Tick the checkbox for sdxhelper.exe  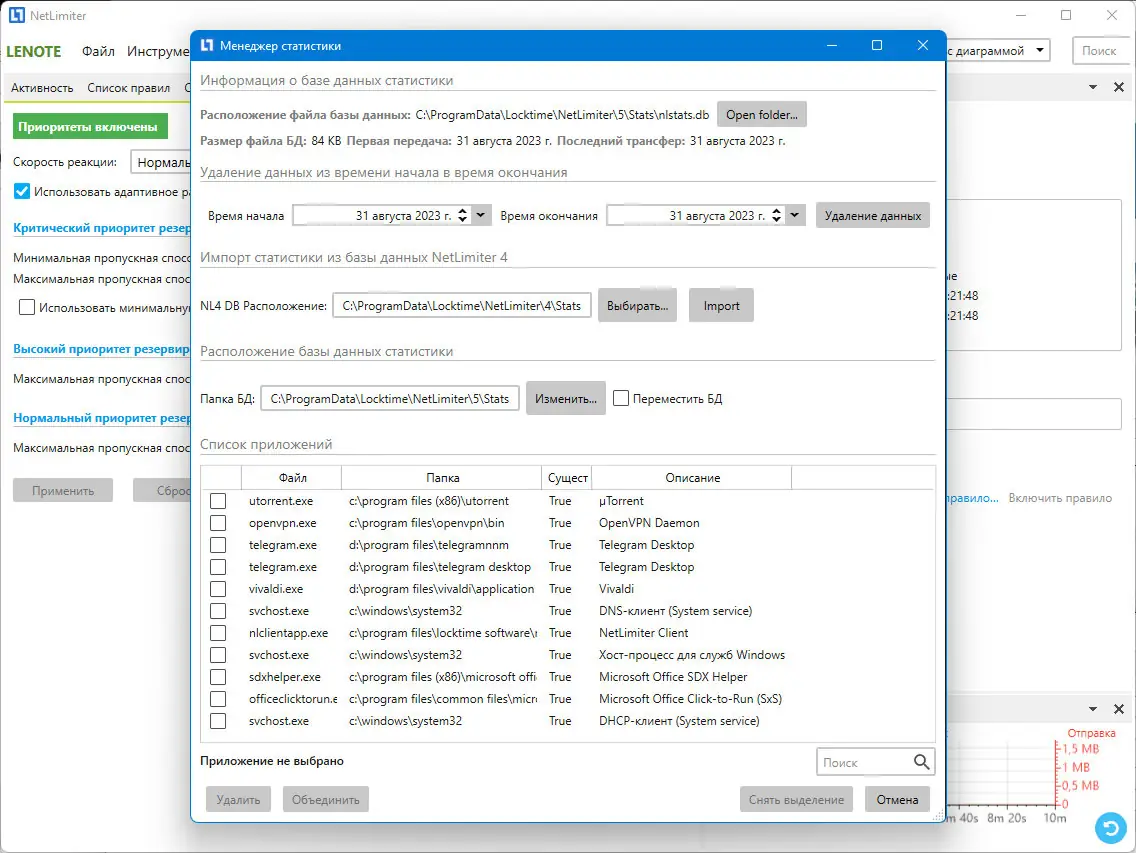click(x=217, y=677)
